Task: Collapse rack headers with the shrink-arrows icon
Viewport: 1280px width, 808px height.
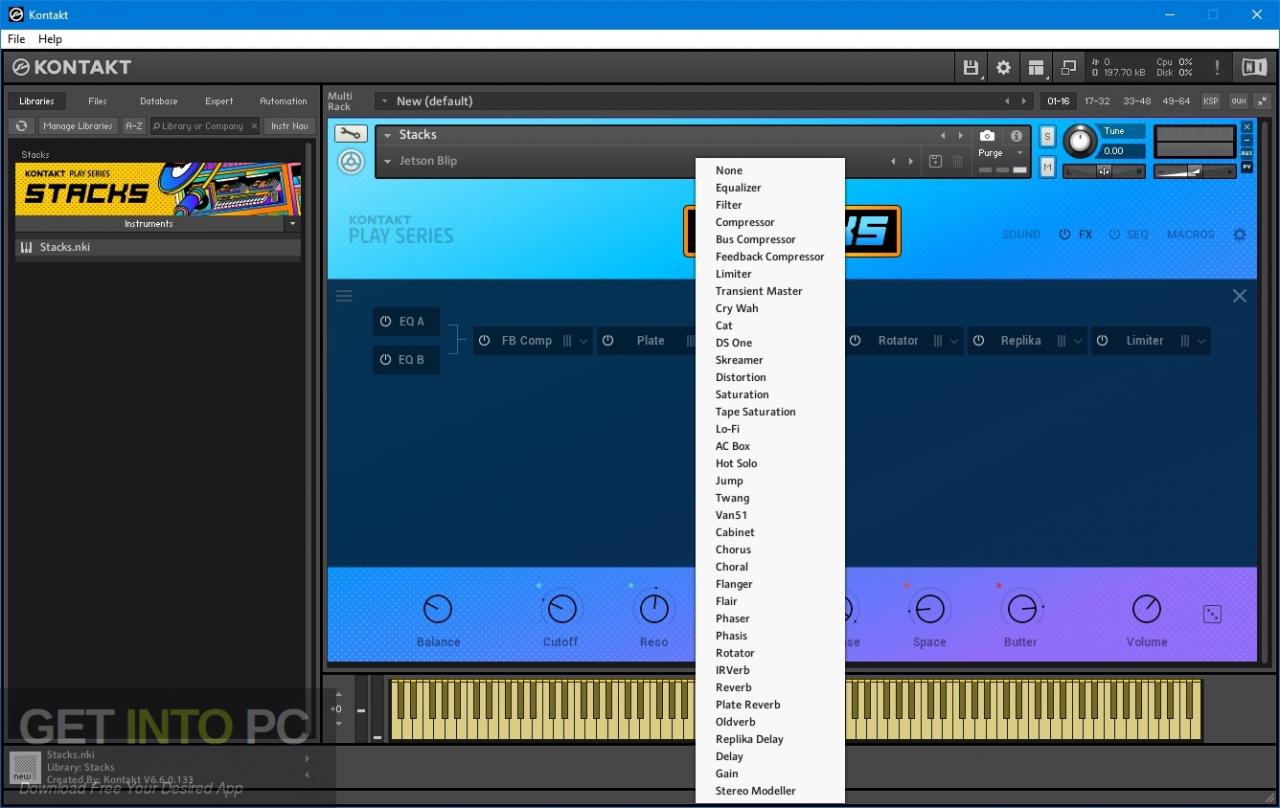Action: [1261, 101]
